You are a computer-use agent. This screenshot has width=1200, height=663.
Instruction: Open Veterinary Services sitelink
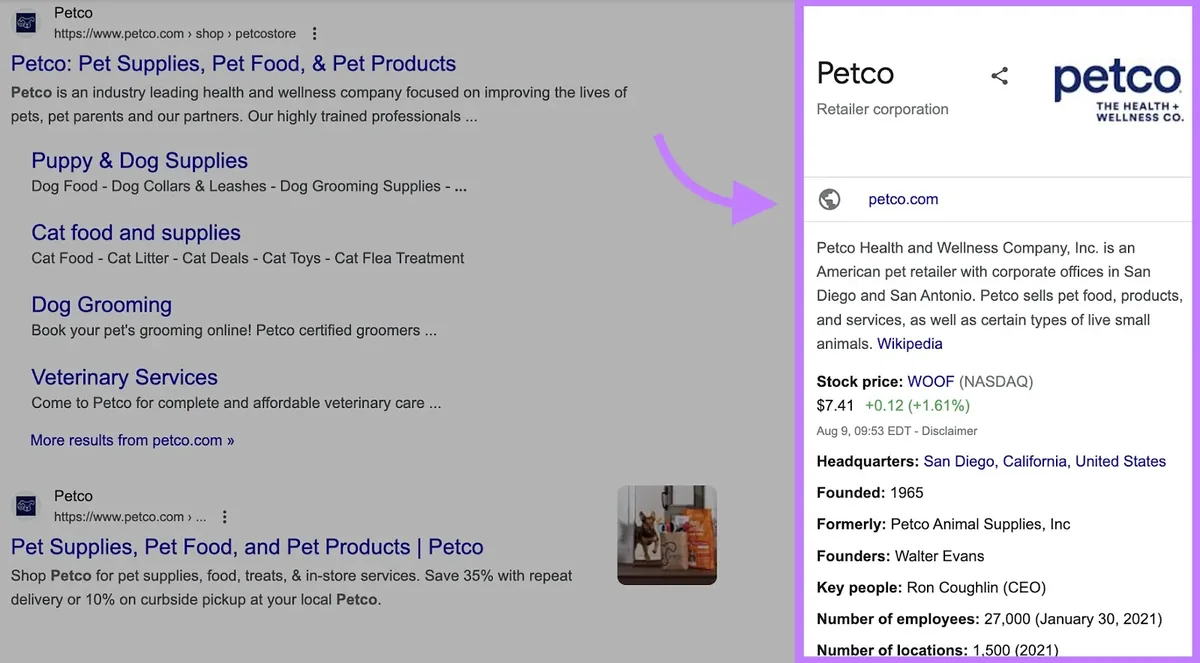pos(124,377)
